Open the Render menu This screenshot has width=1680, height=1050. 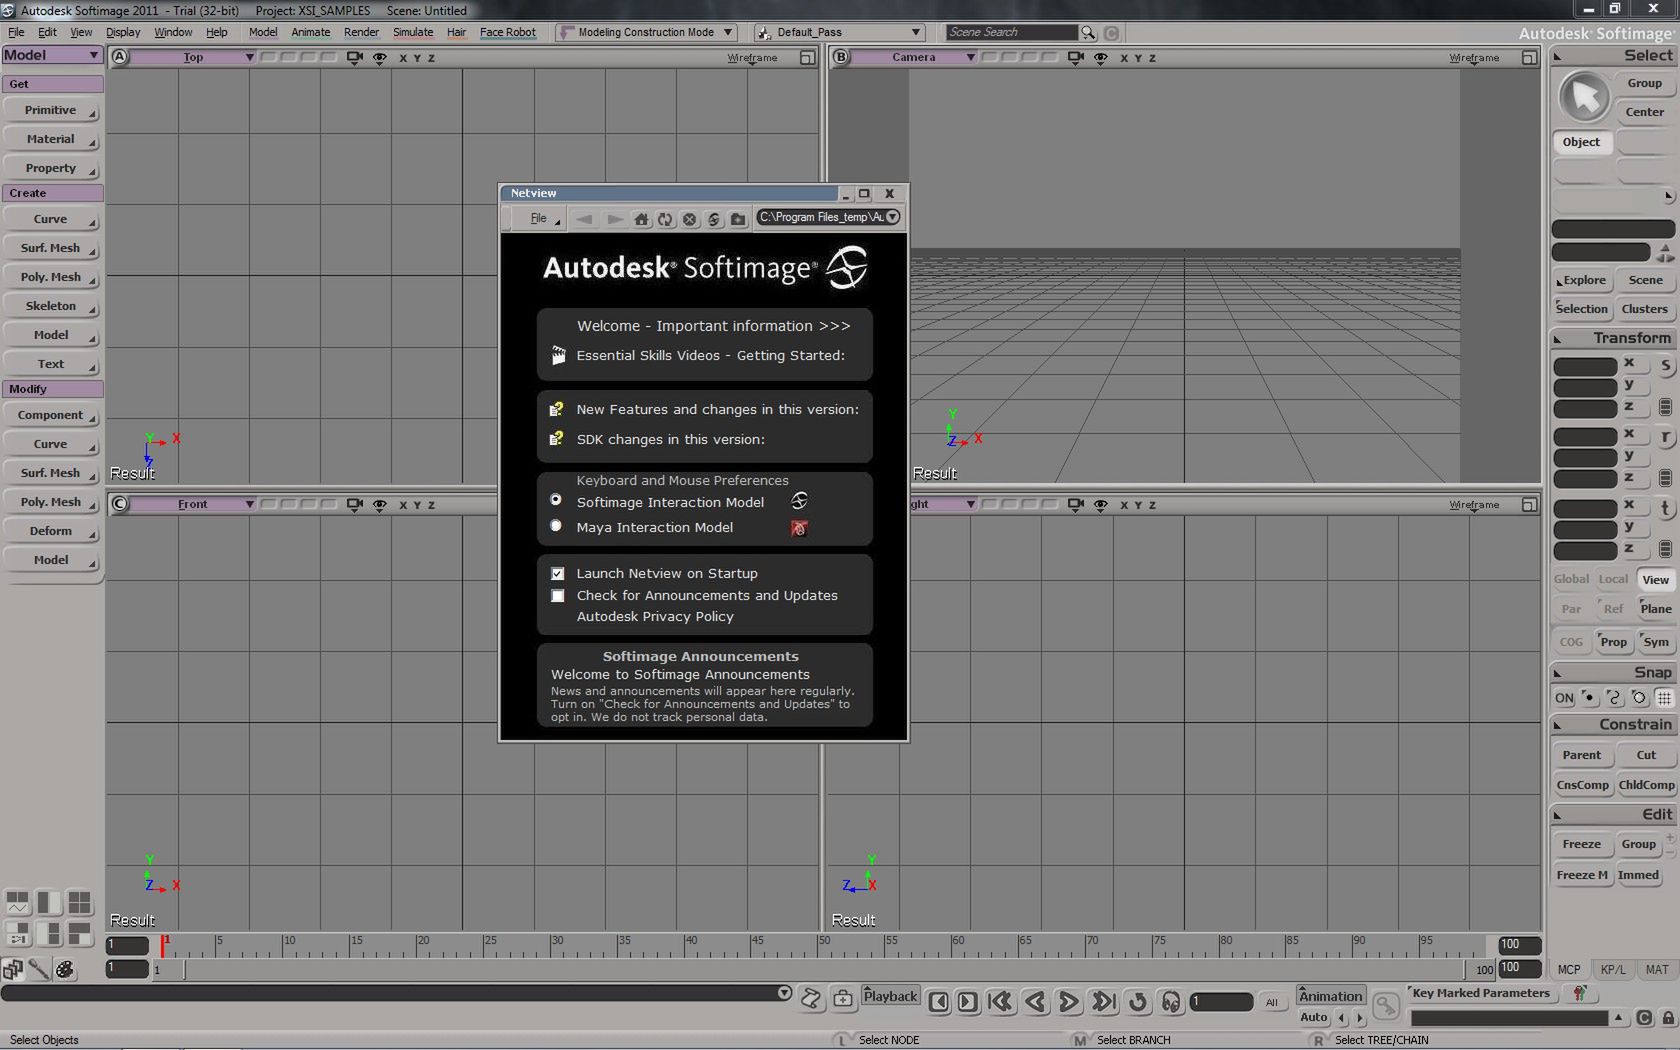[361, 32]
